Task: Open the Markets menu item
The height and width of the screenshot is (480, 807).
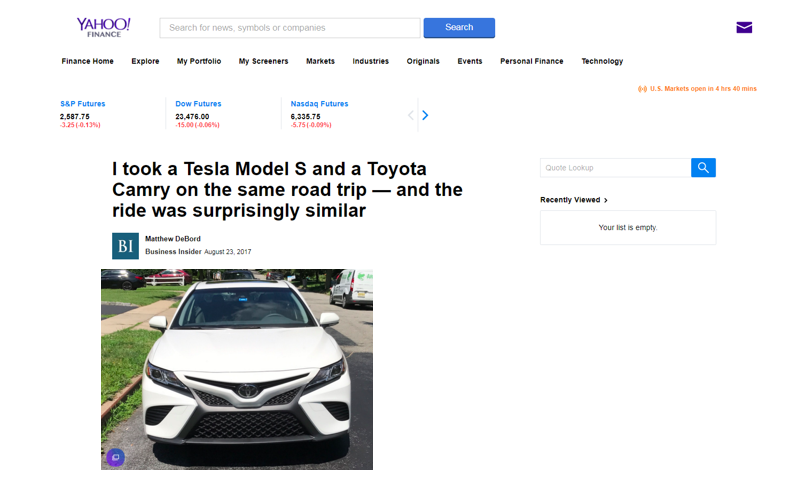Action: tap(320, 61)
